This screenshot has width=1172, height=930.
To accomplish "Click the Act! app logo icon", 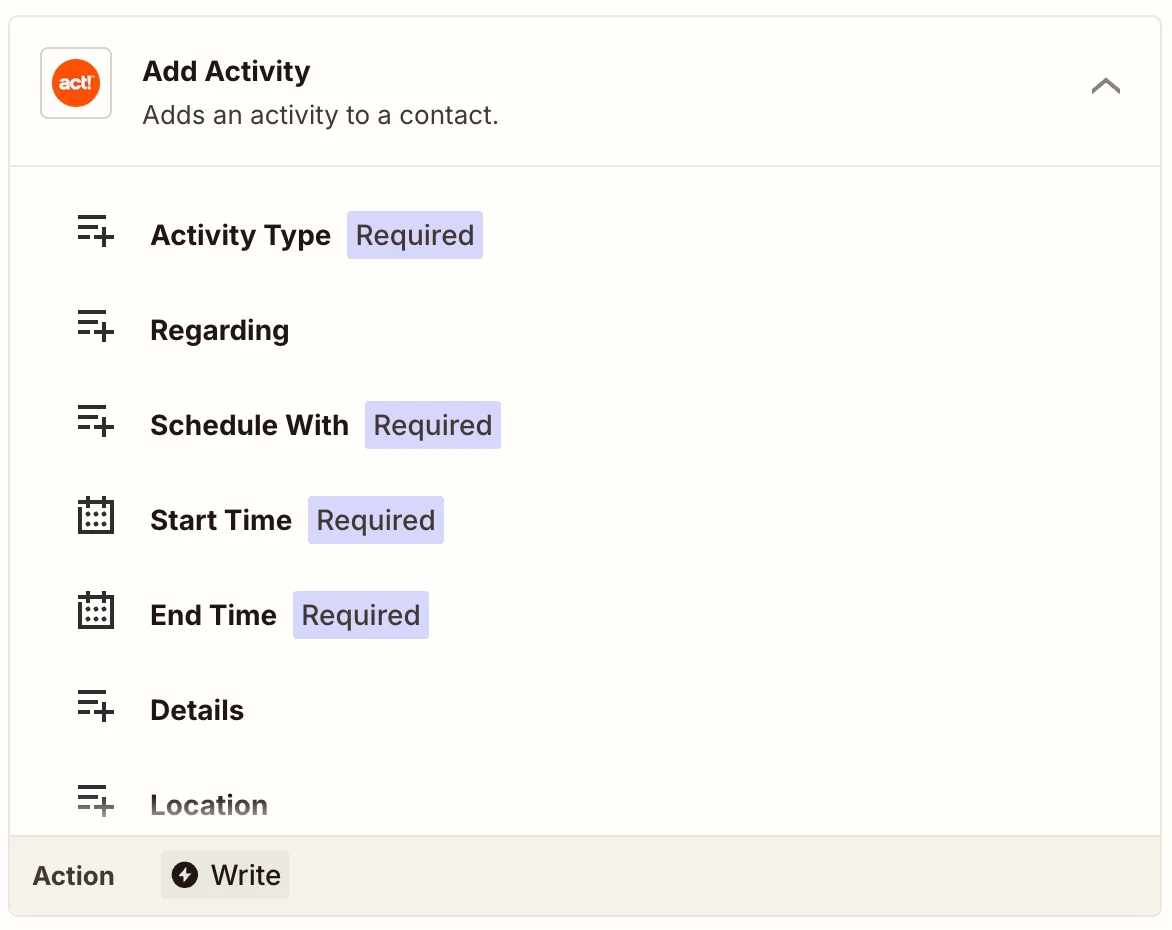I will 76,84.
